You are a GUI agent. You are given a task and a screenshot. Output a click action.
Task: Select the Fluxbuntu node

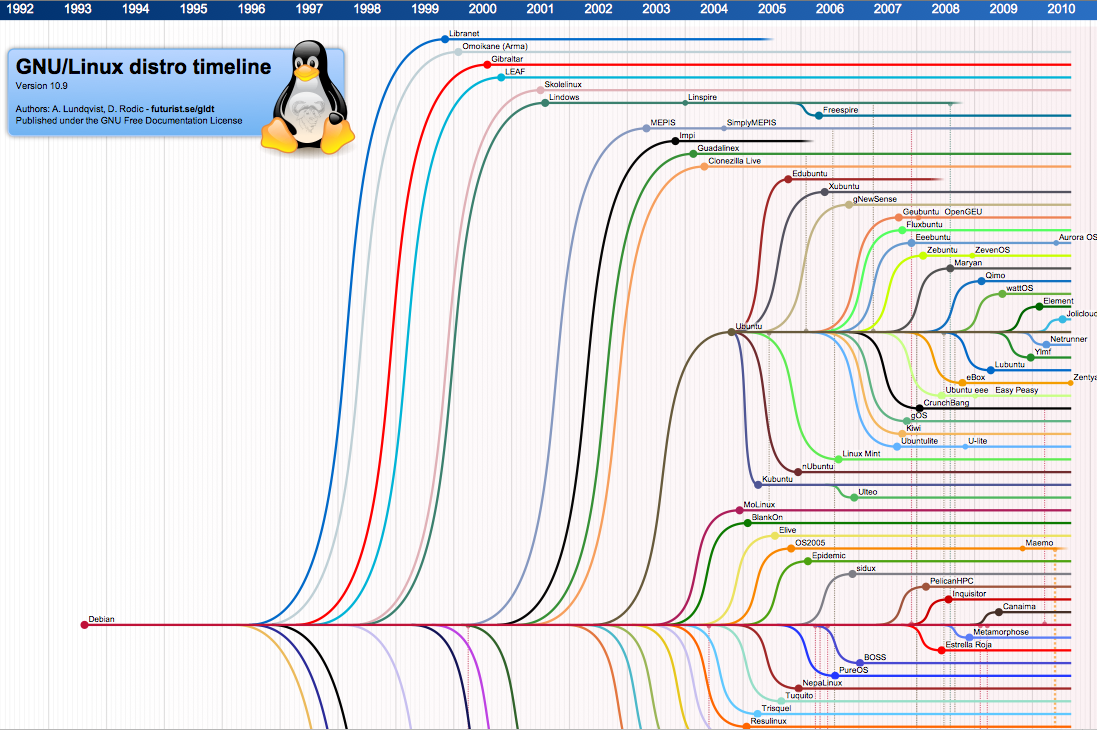coord(902,230)
